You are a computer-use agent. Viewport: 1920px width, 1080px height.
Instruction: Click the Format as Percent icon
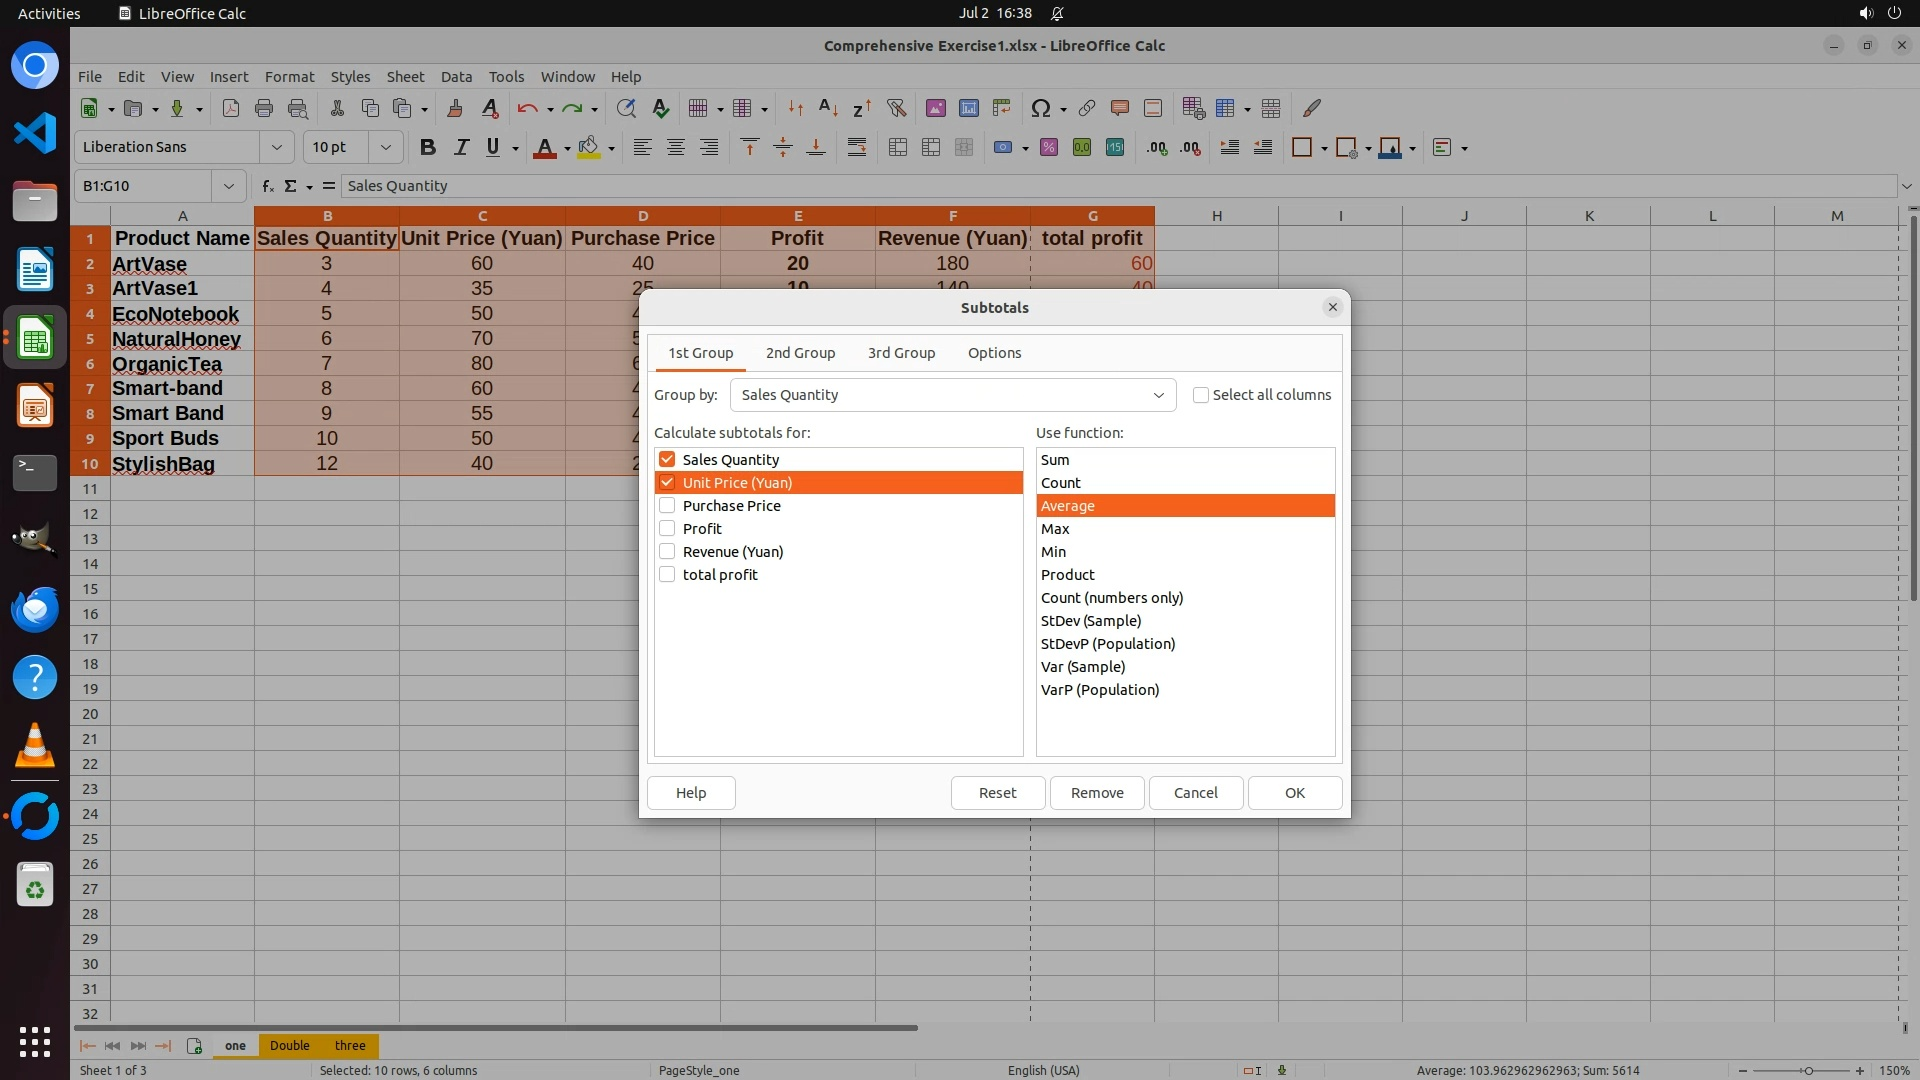point(1049,147)
